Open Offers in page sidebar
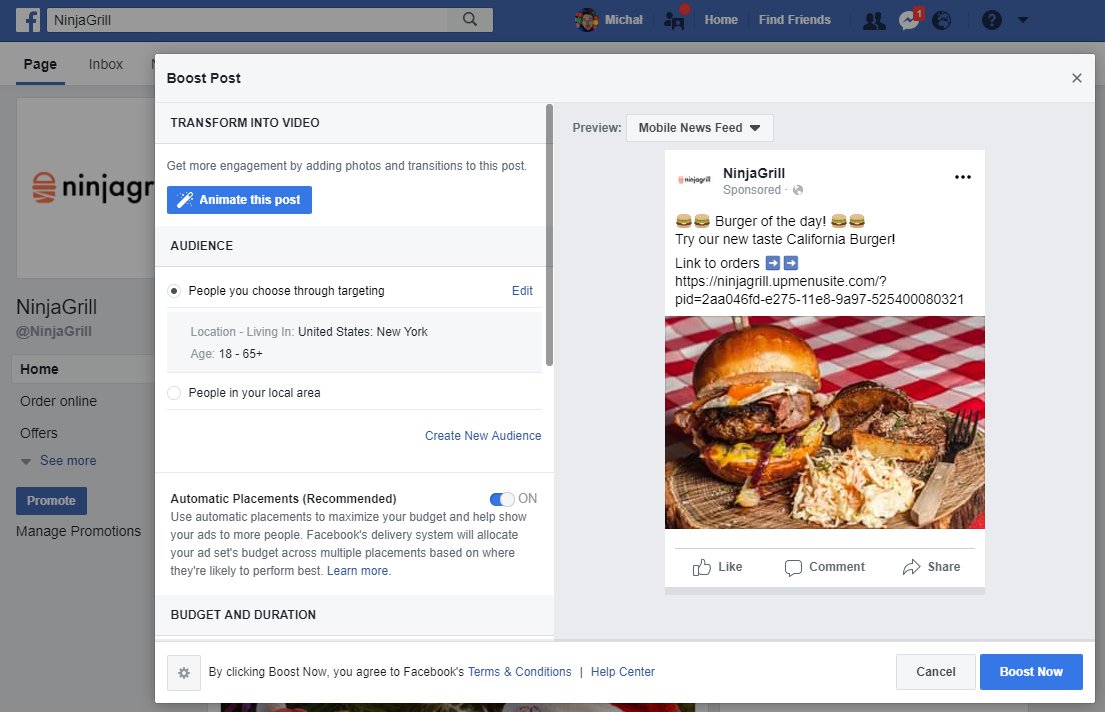Image resolution: width=1105 pixels, height=712 pixels. pyautogui.click(x=39, y=433)
